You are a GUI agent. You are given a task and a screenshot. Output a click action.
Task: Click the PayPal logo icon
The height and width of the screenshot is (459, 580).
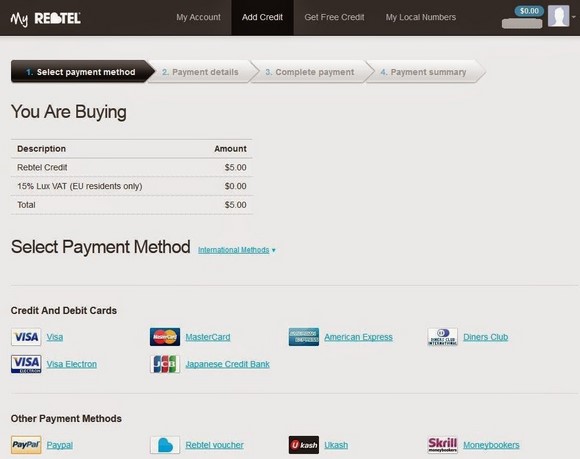pyautogui.click(x=26, y=445)
